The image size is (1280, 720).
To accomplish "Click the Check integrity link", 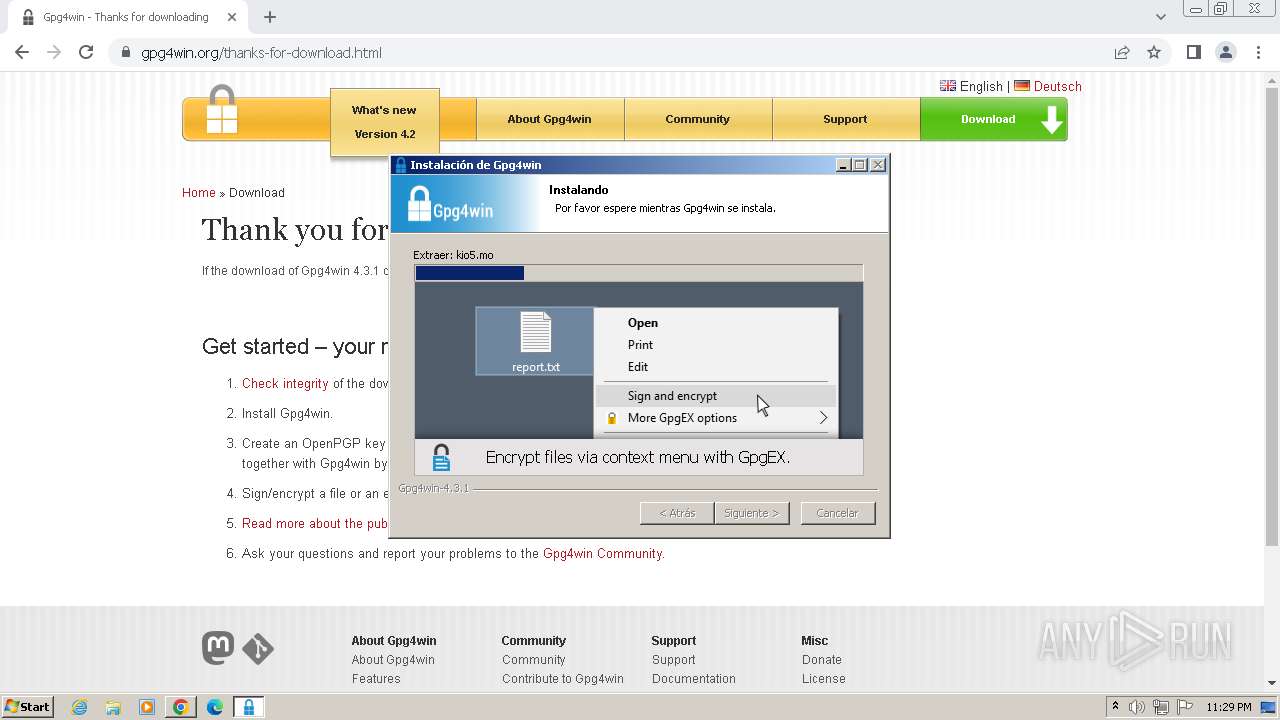I will [x=285, y=384].
